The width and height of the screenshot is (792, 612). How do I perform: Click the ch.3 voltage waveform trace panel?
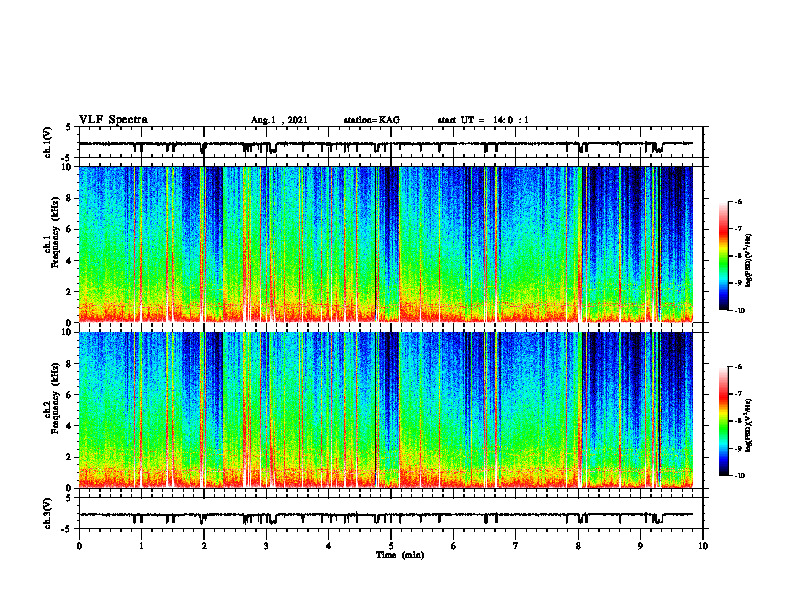click(x=391, y=513)
